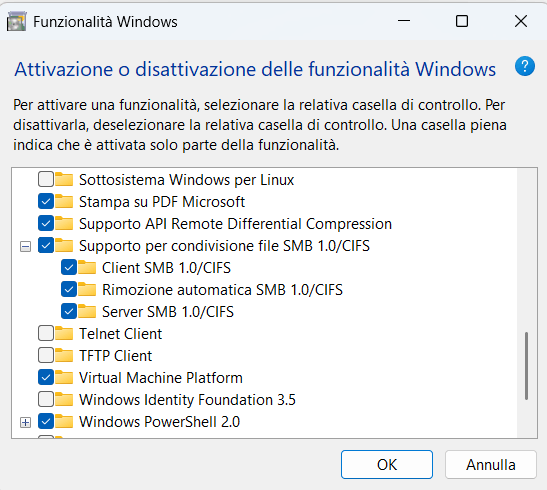
Task: Select Rimozione automatica SMB 1.0/CIFS item
Action: [222, 290]
